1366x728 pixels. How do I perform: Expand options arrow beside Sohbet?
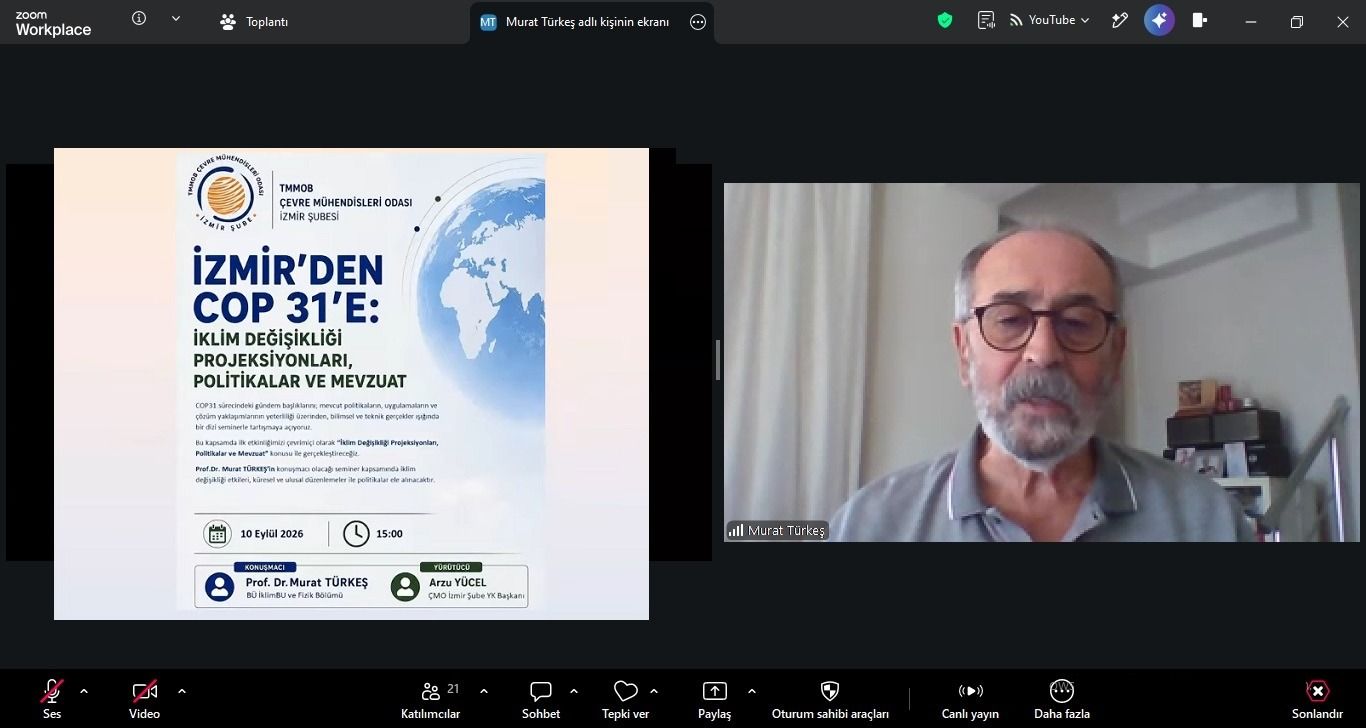(574, 691)
